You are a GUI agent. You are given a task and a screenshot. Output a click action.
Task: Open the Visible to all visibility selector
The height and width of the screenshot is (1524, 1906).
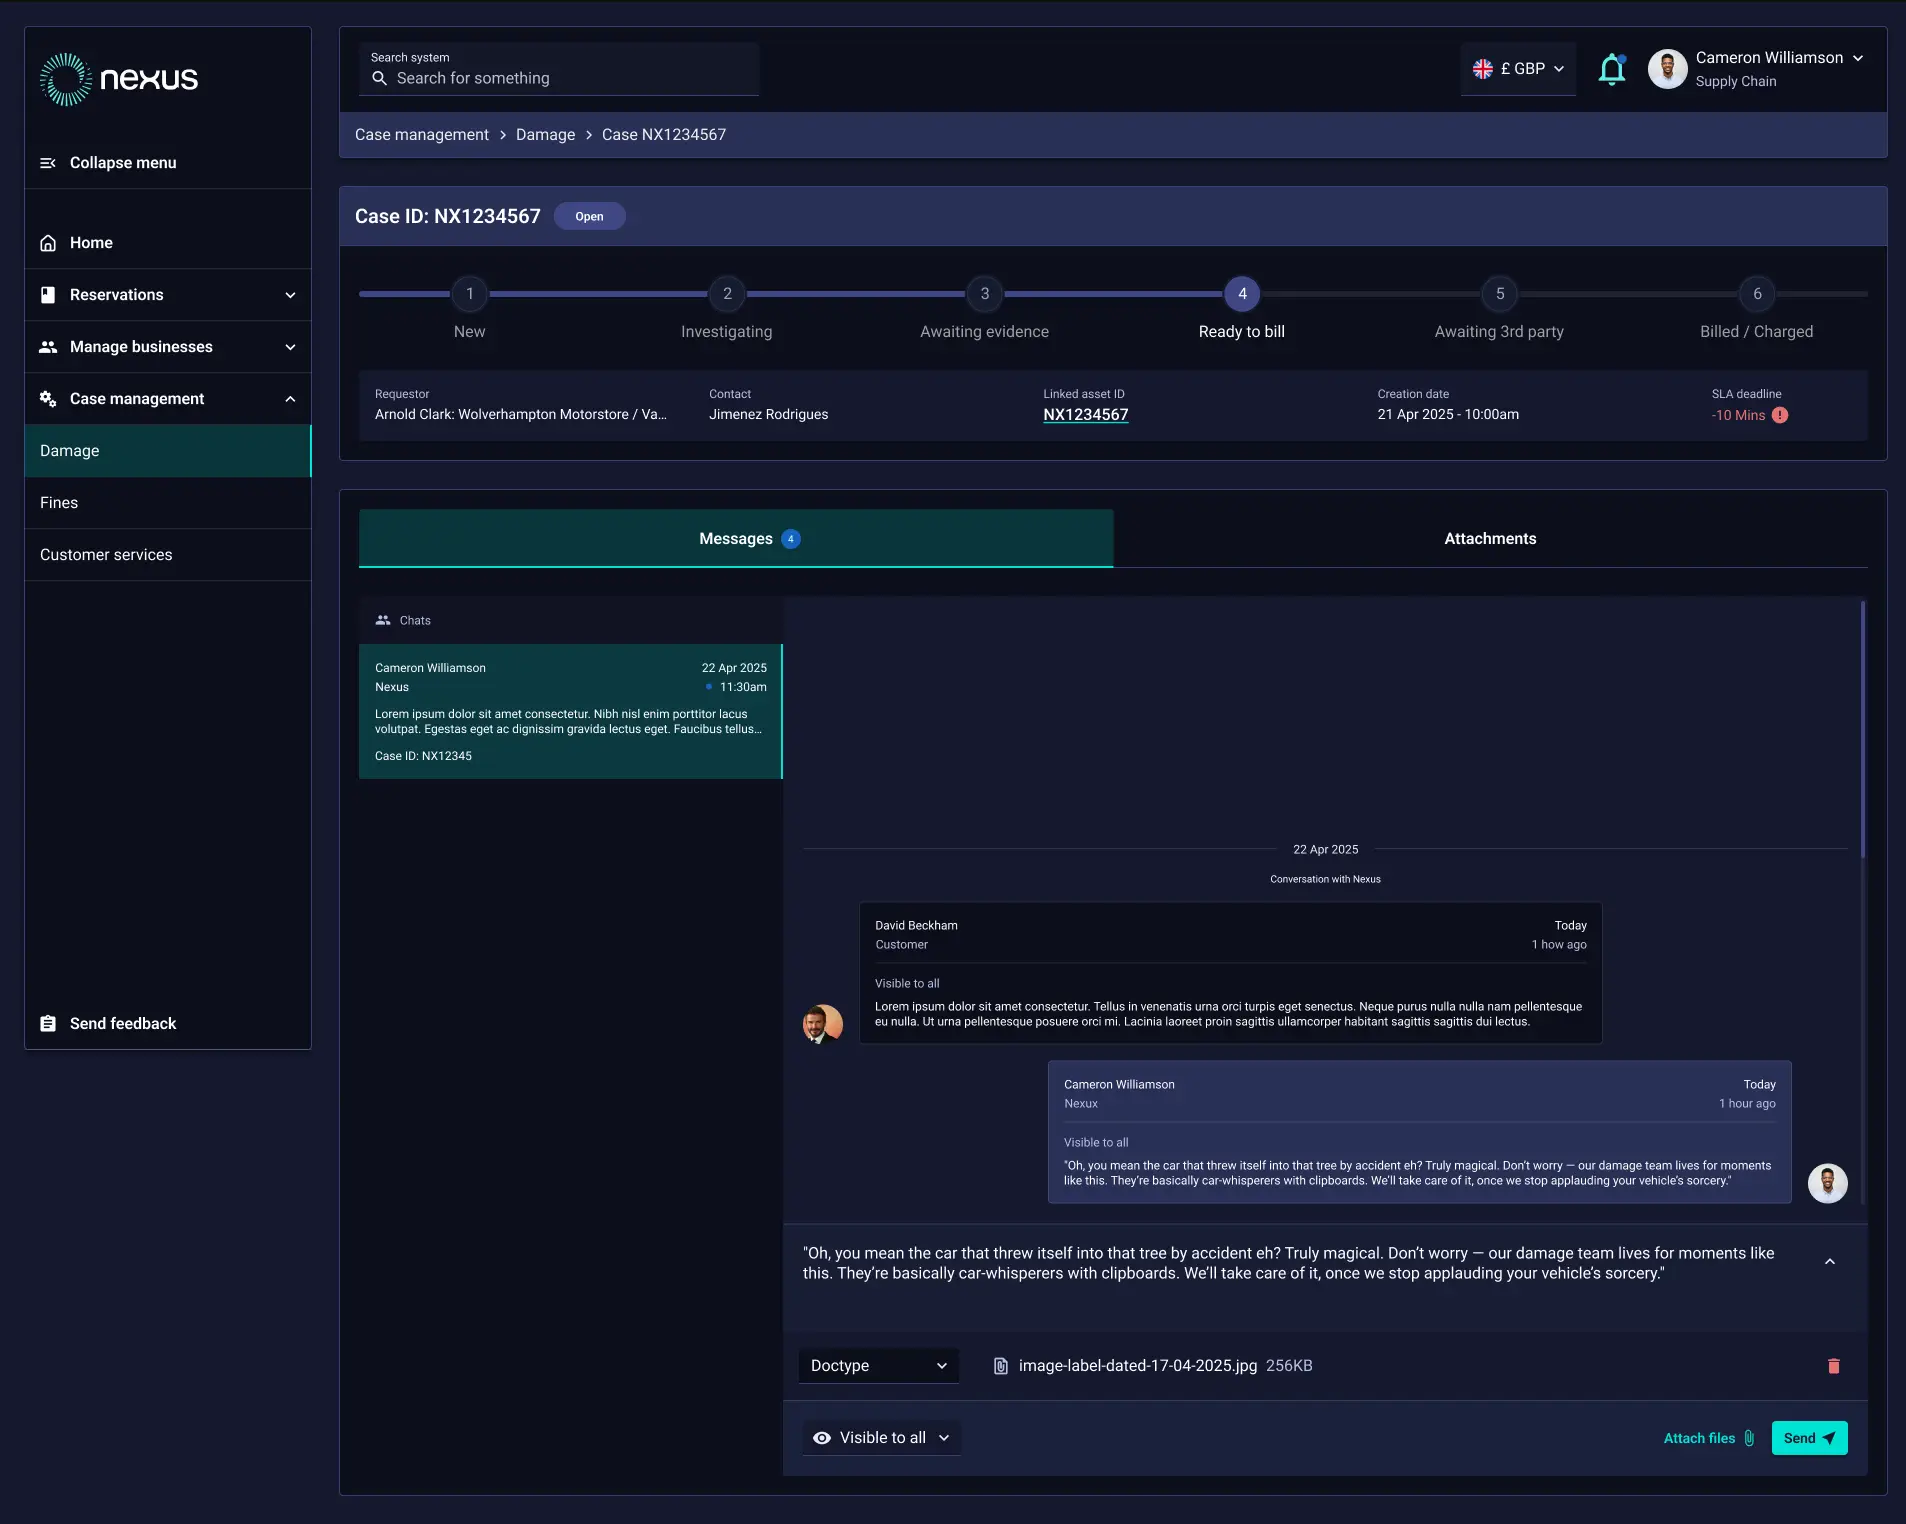tap(881, 1438)
